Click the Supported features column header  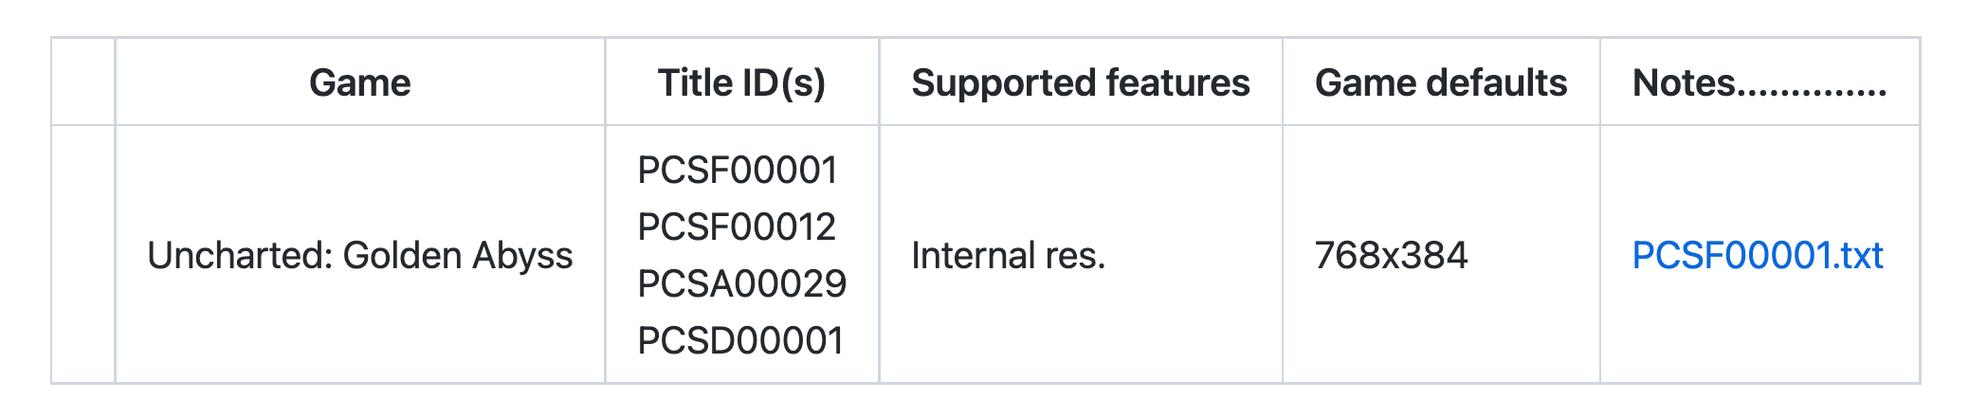coord(1080,83)
